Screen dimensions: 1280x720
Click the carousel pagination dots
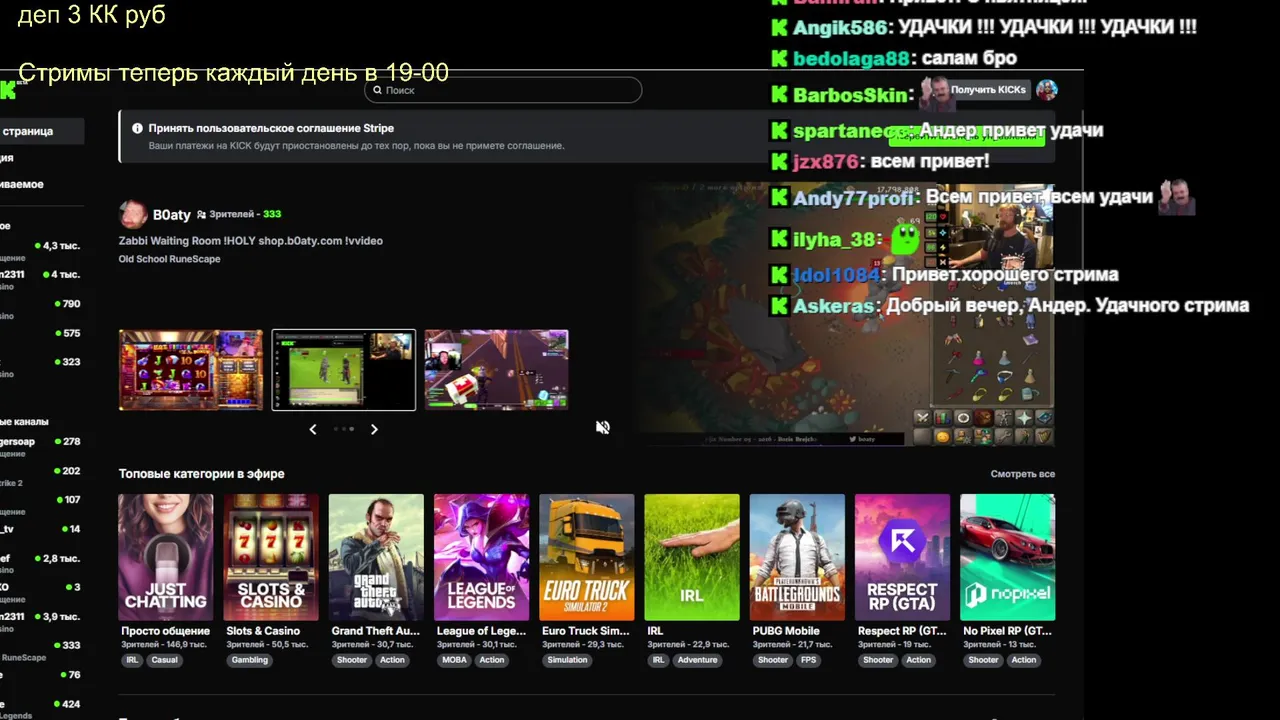click(344, 429)
